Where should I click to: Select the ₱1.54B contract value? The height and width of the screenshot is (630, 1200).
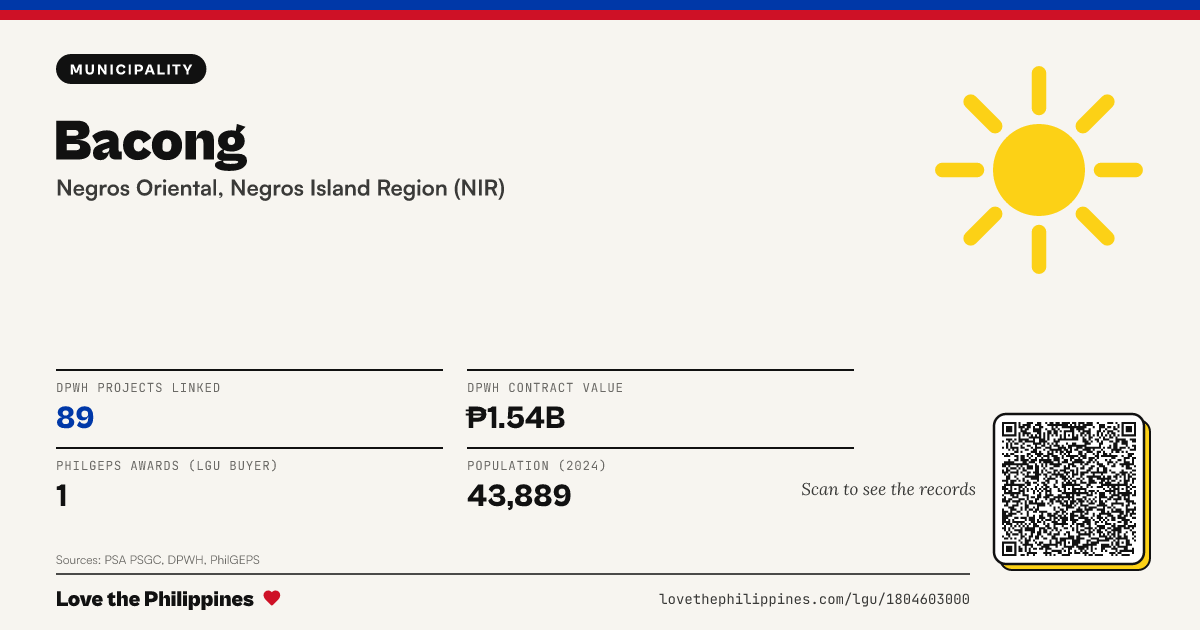coord(516,417)
